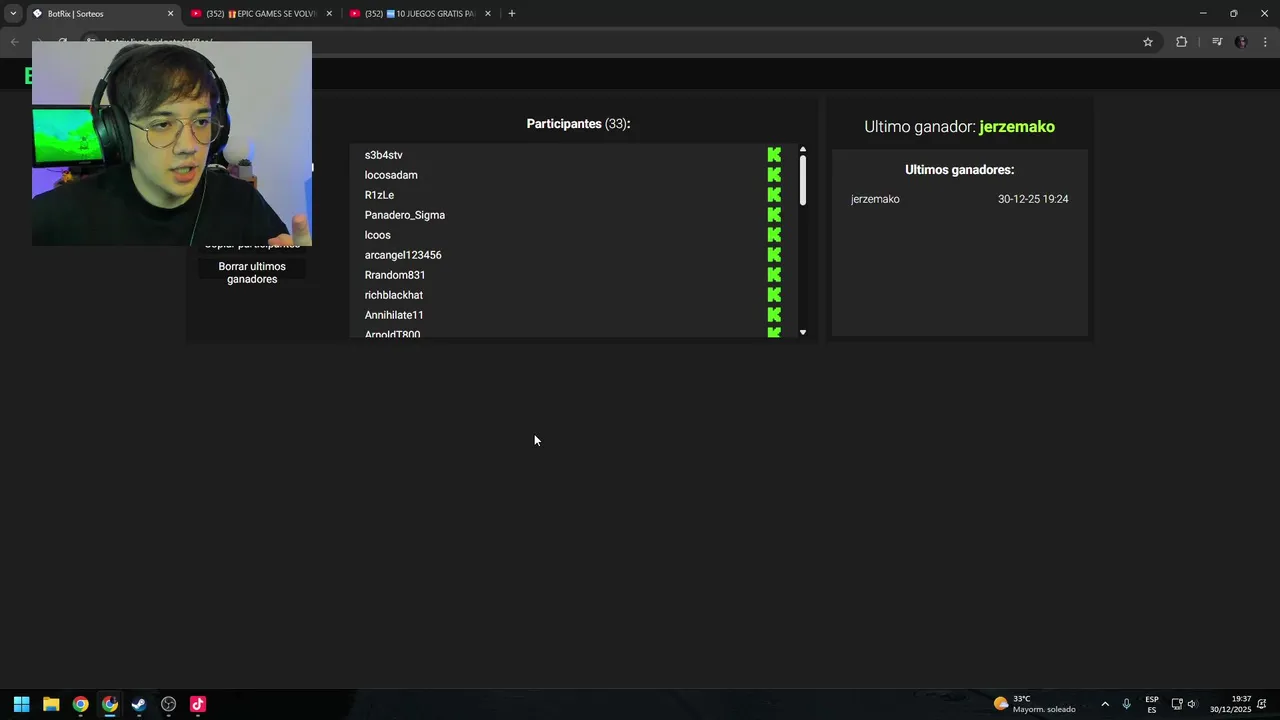Screen dimensions: 1280x720
Task: Close the 10 JUEGOS GRATIS tab
Action: click(488, 14)
